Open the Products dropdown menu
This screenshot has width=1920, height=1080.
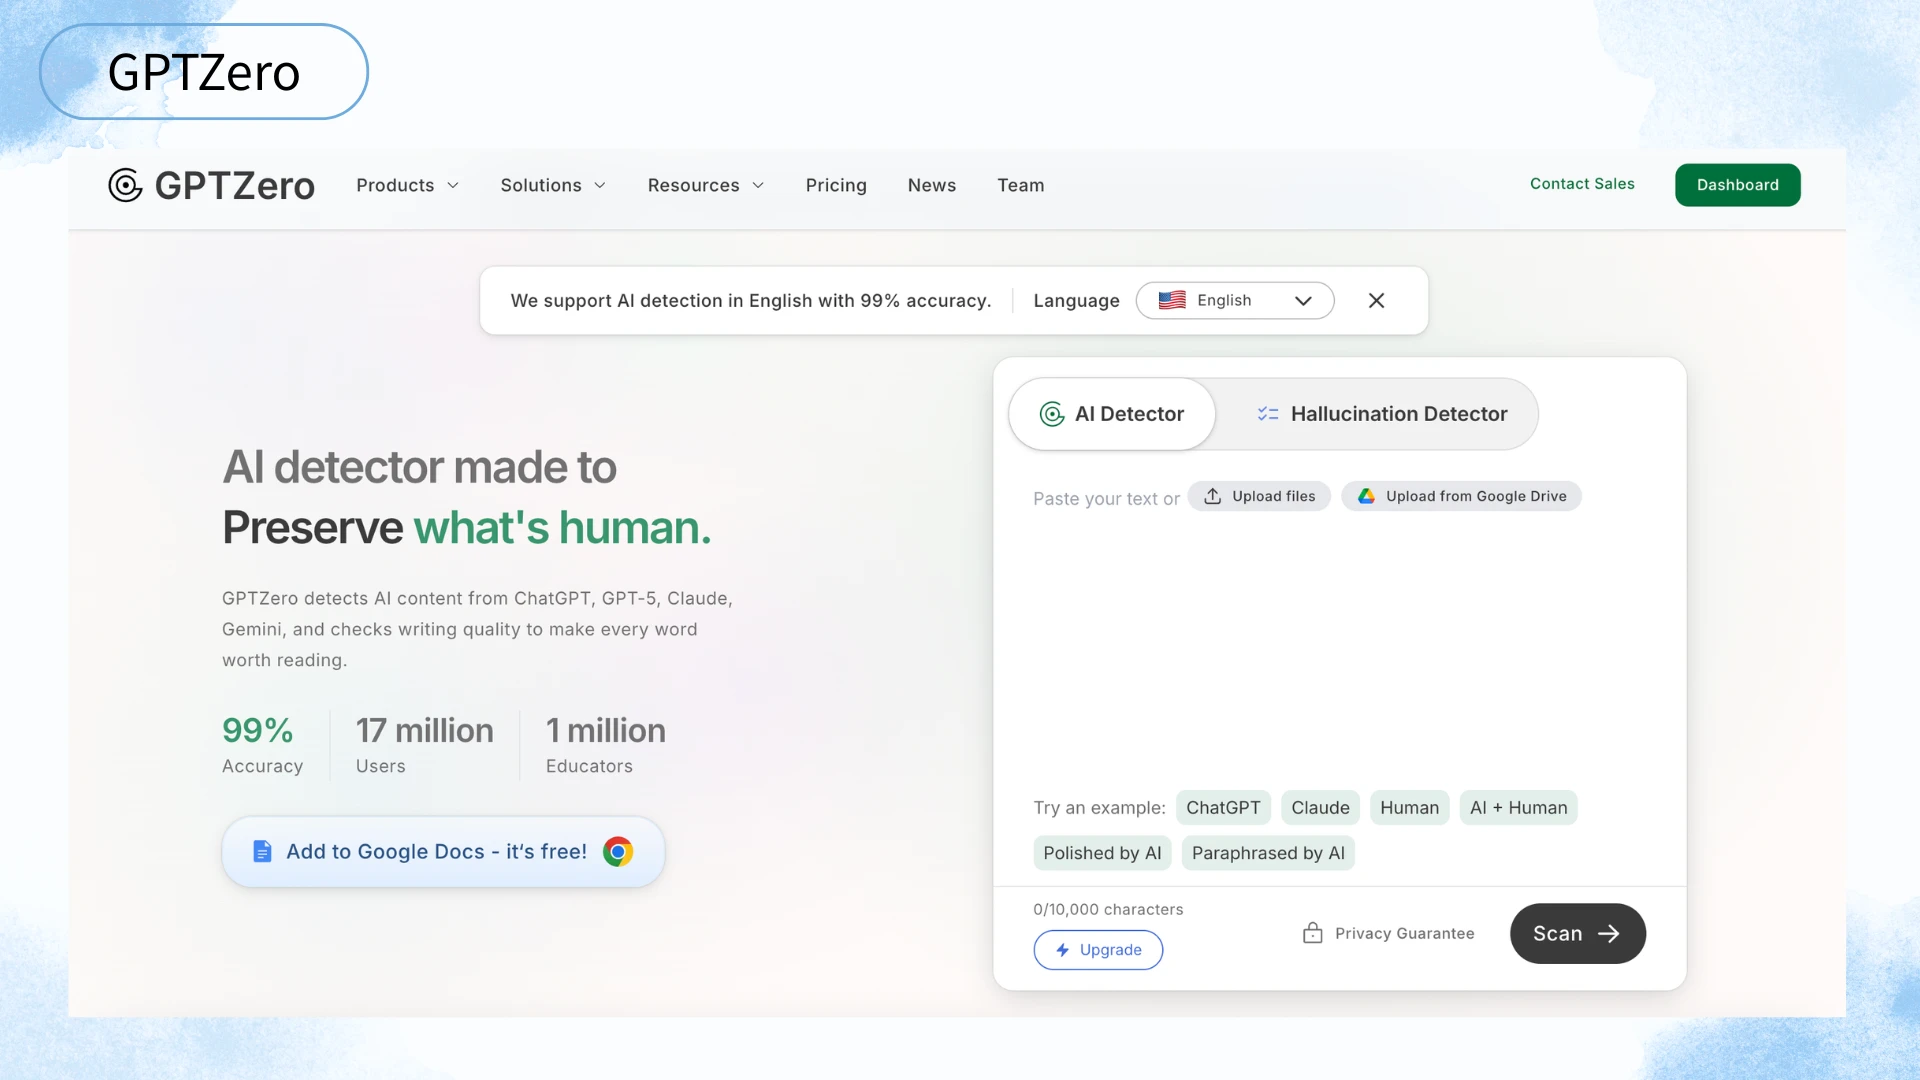(407, 185)
